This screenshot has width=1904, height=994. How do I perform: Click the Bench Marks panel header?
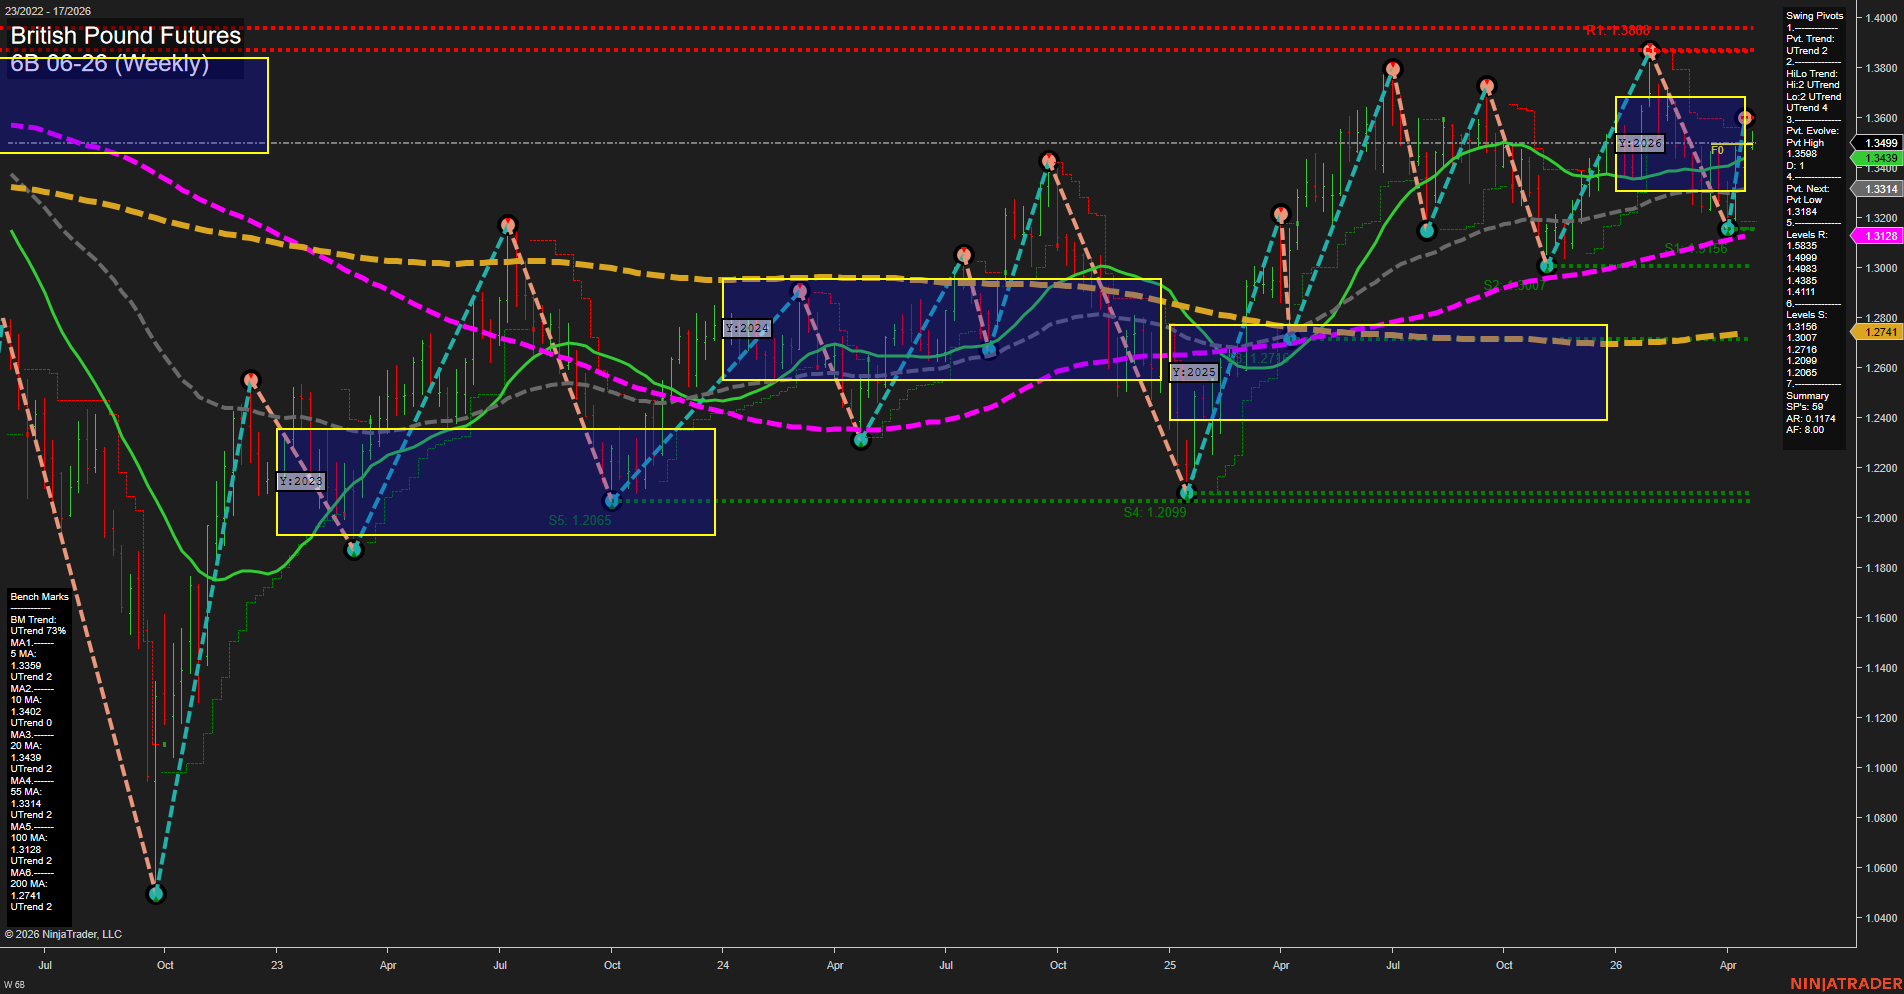point(38,596)
